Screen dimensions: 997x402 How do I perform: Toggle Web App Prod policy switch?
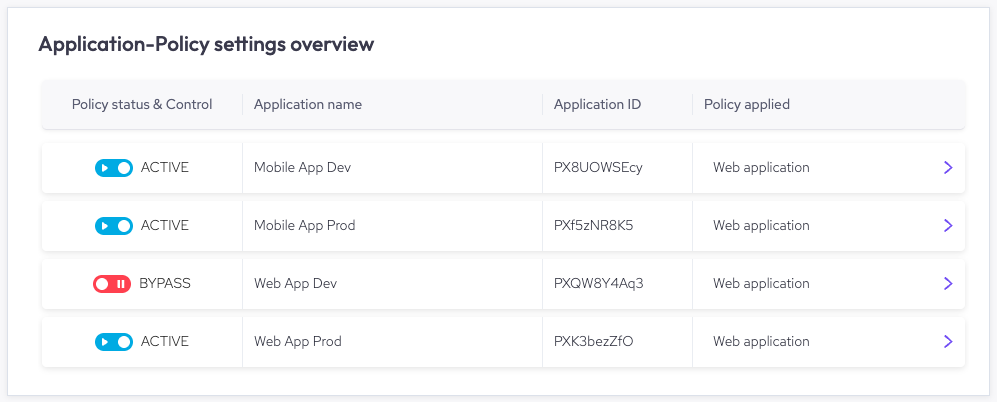click(x=114, y=342)
